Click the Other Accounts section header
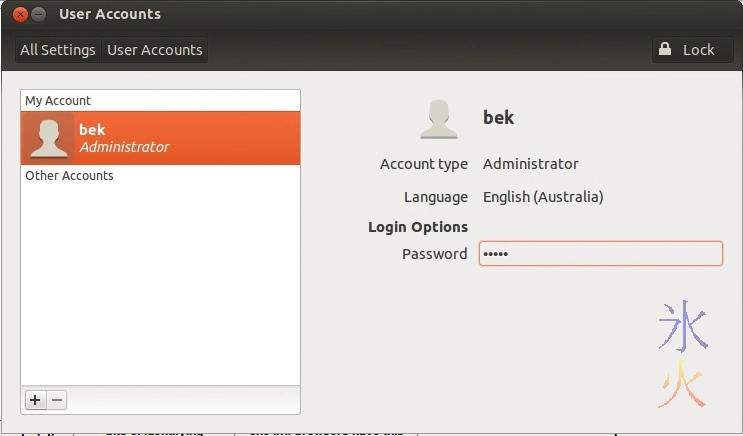Viewport: 743px width, 436px height. click(69, 176)
